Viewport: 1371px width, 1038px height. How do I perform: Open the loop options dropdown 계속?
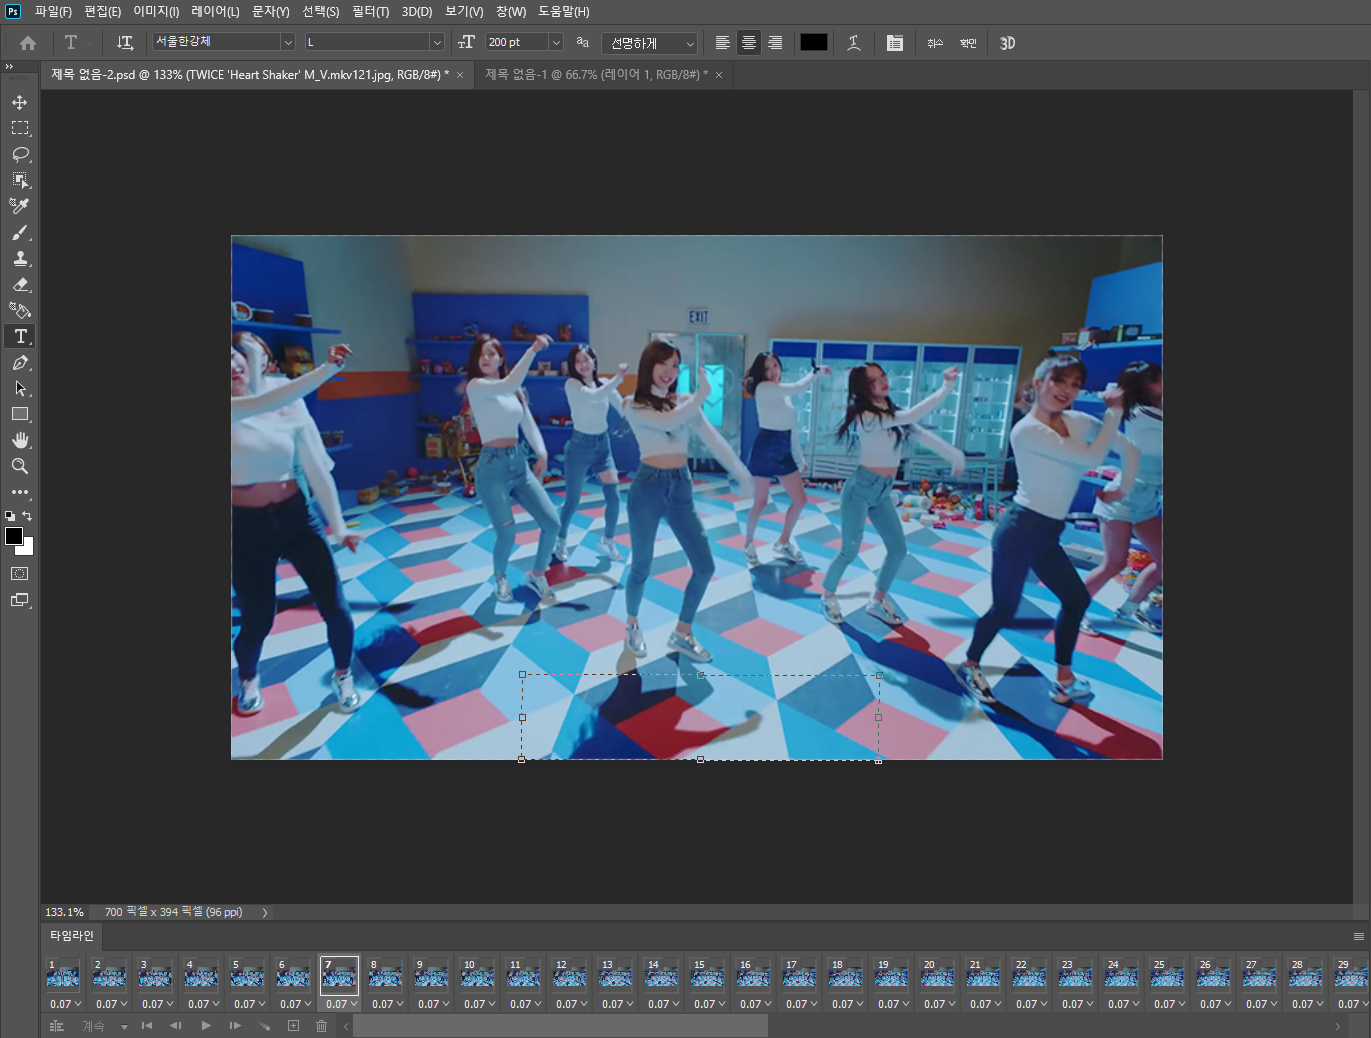pos(105,1026)
